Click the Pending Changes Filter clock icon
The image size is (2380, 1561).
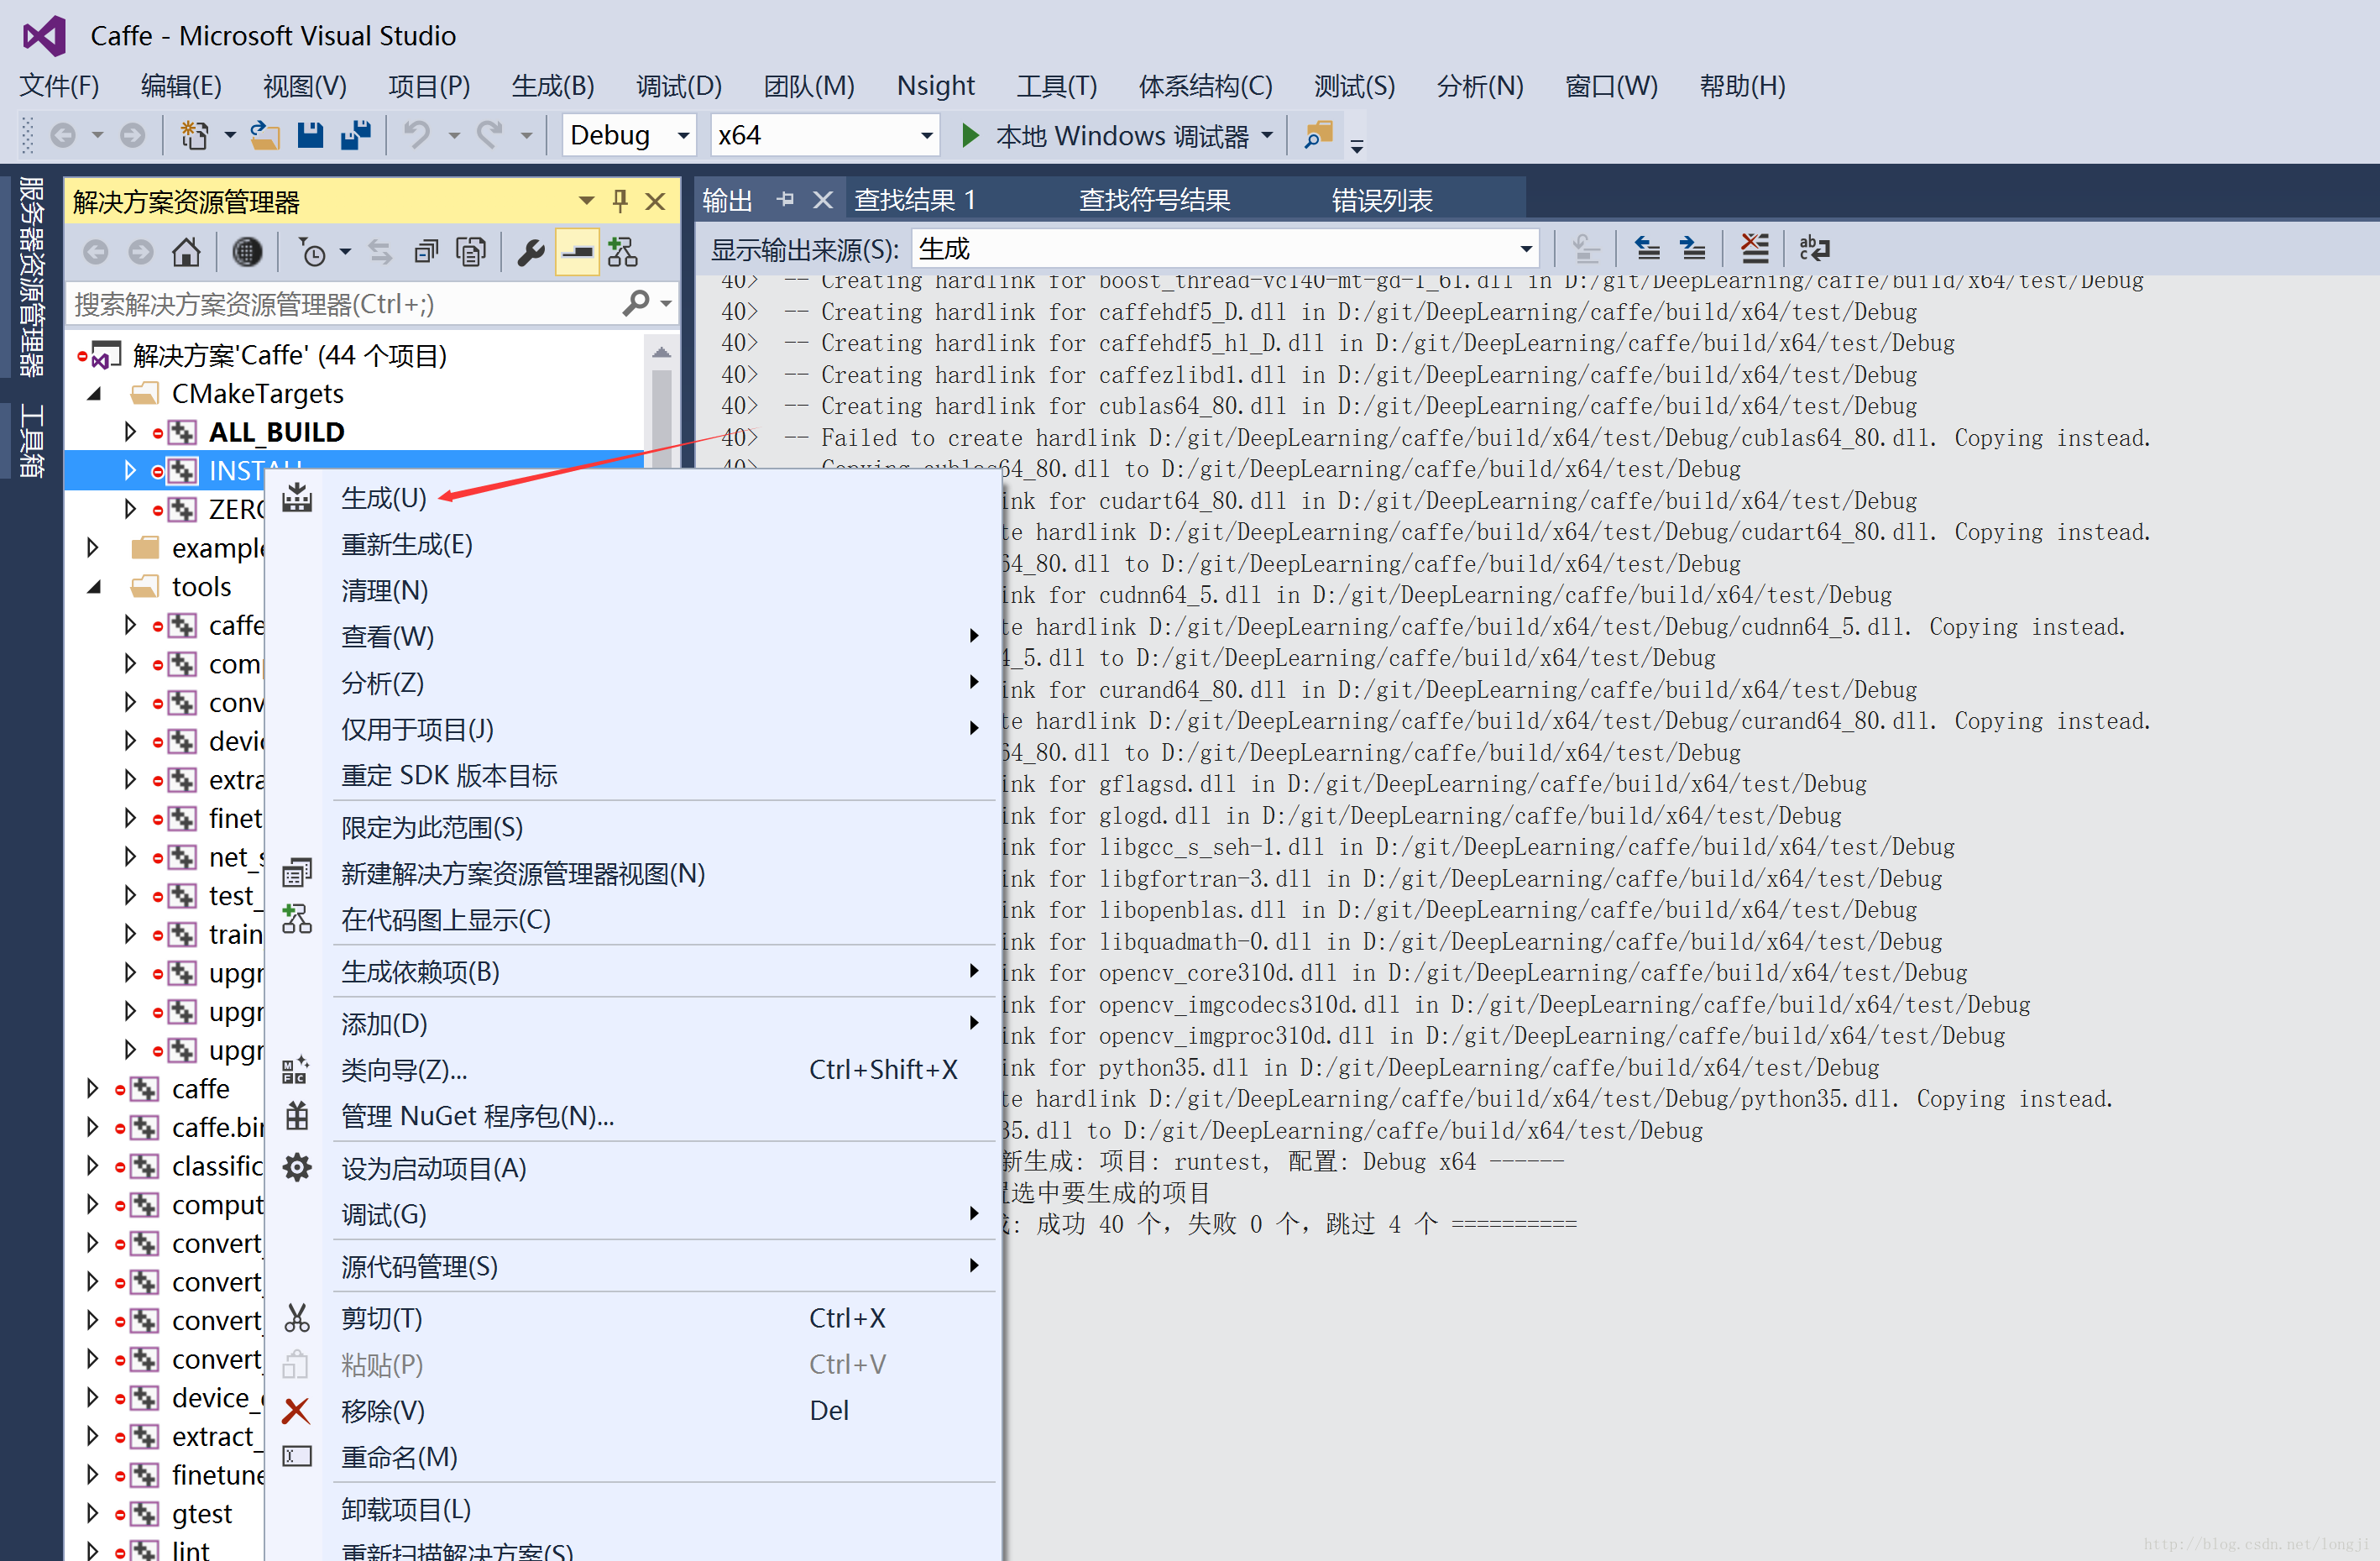point(313,252)
